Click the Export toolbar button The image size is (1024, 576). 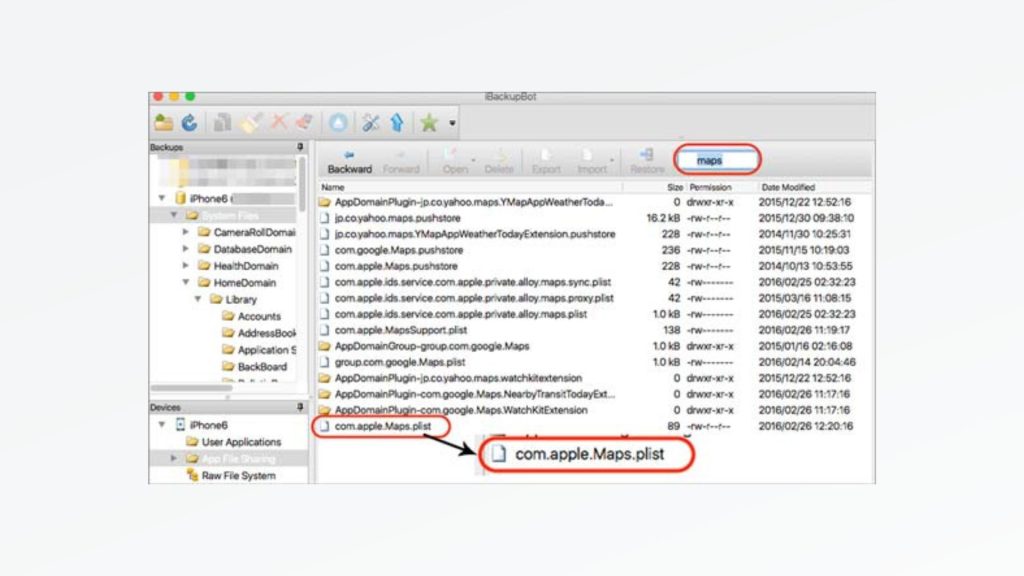(x=546, y=162)
